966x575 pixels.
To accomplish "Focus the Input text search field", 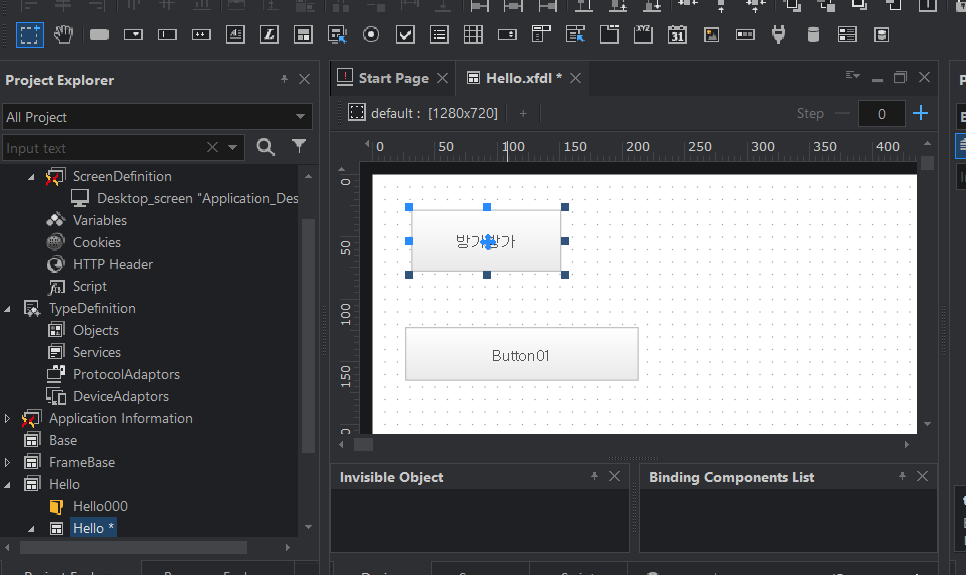I will (105, 148).
